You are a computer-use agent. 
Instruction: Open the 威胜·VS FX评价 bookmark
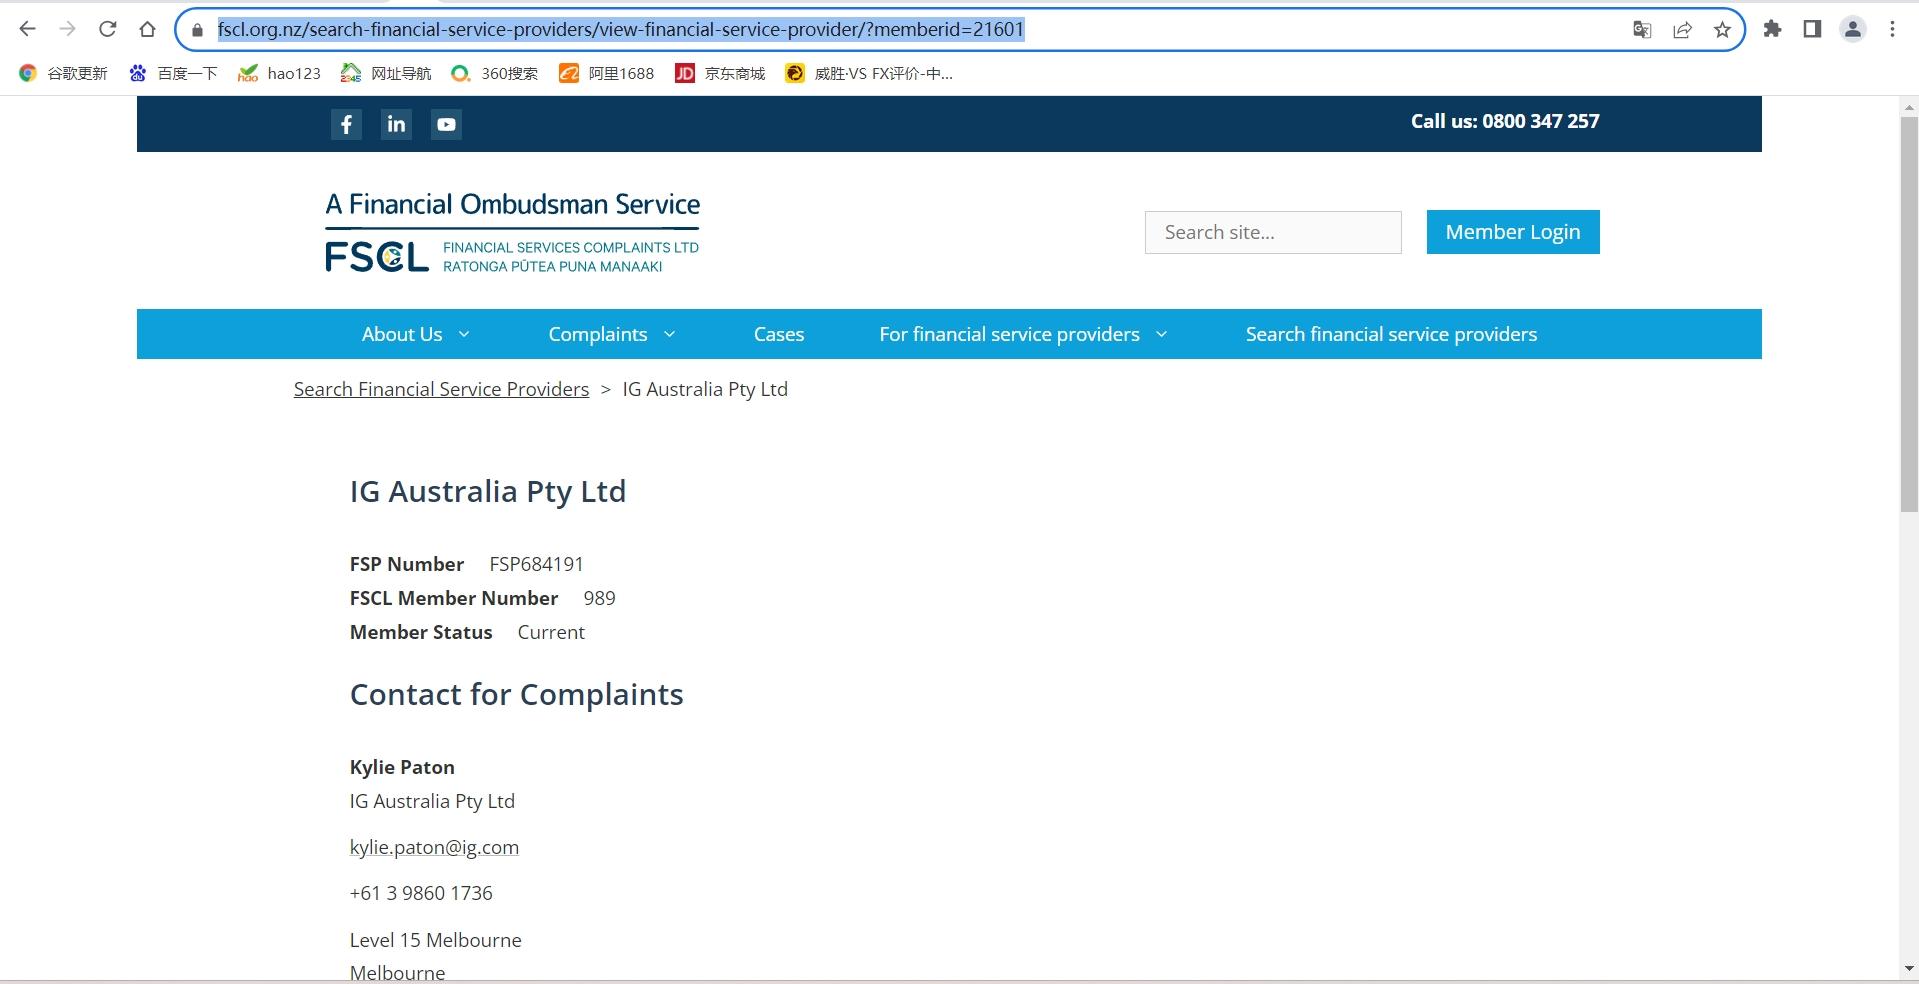(869, 73)
